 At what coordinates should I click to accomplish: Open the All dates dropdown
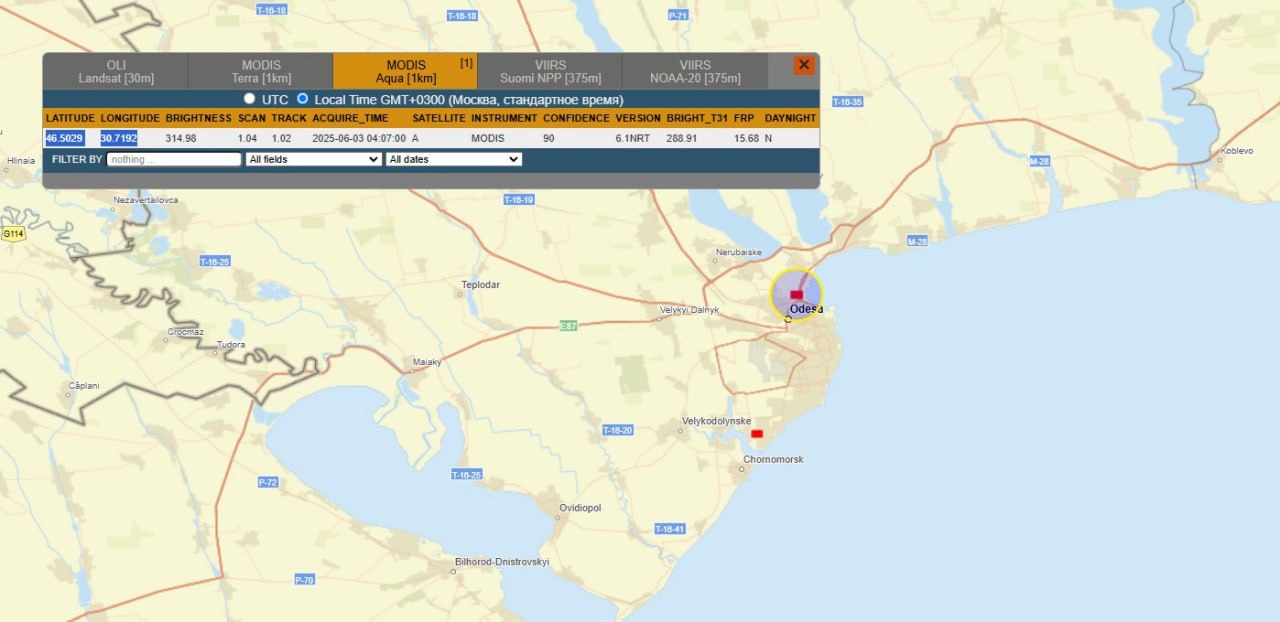[x=454, y=159]
